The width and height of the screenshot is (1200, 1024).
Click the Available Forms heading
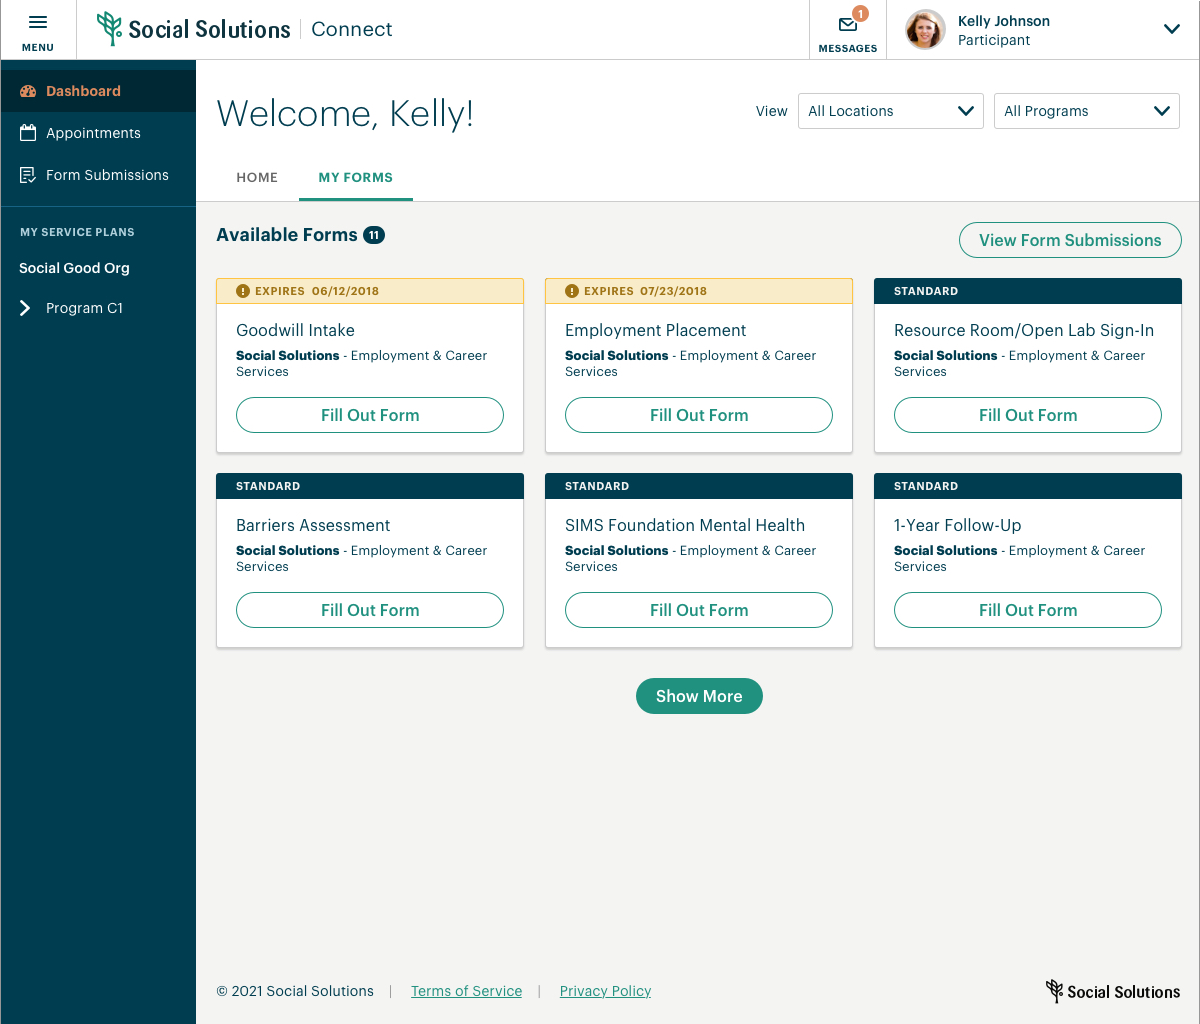tap(287, 235)
